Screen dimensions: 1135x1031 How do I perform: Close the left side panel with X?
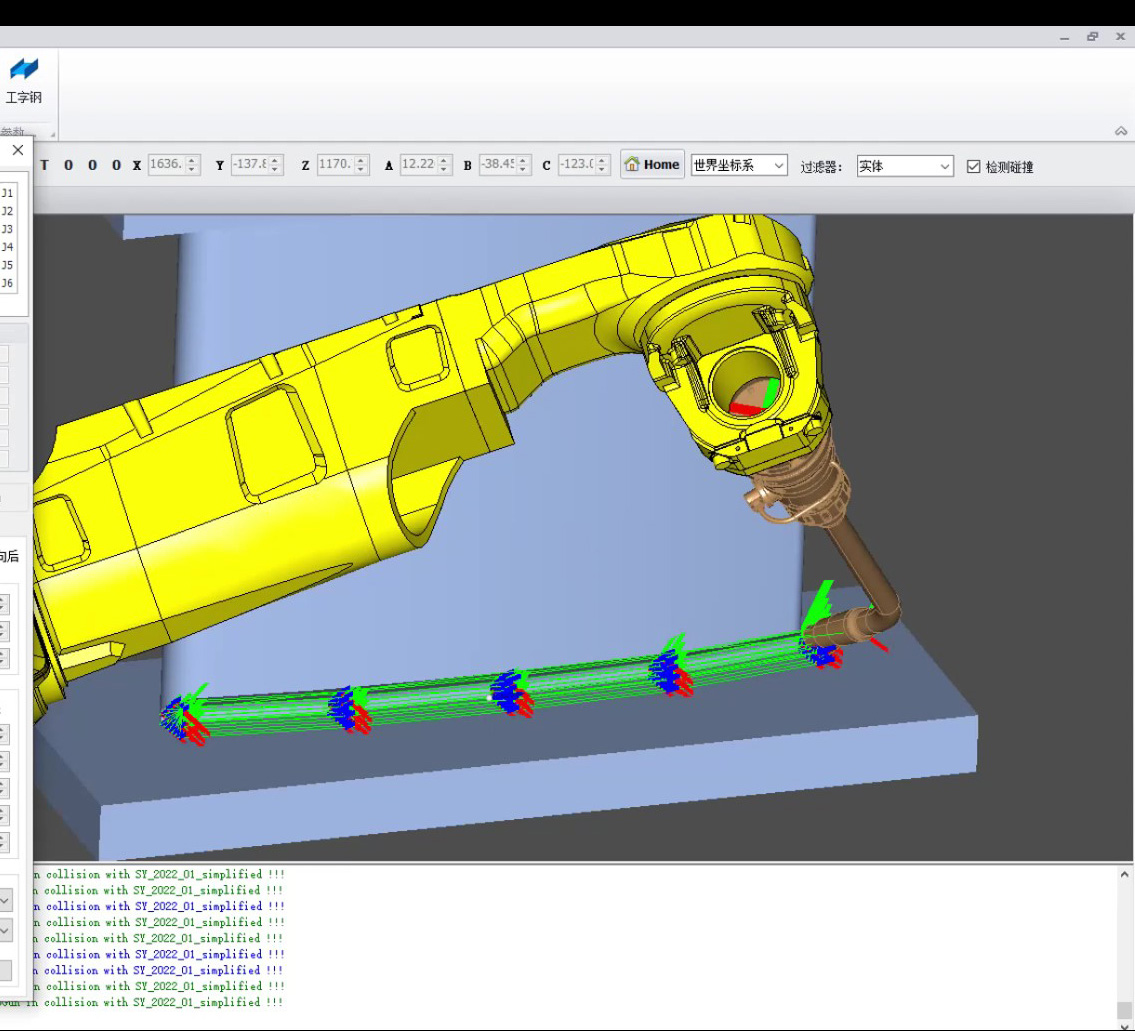point(18,150)
